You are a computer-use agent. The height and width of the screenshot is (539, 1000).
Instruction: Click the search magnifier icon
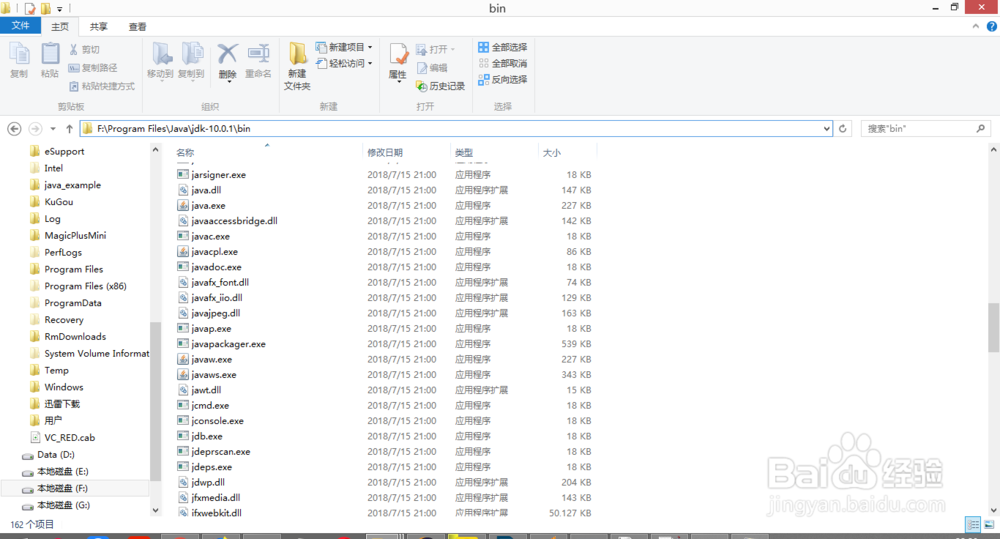click(980, 129)
